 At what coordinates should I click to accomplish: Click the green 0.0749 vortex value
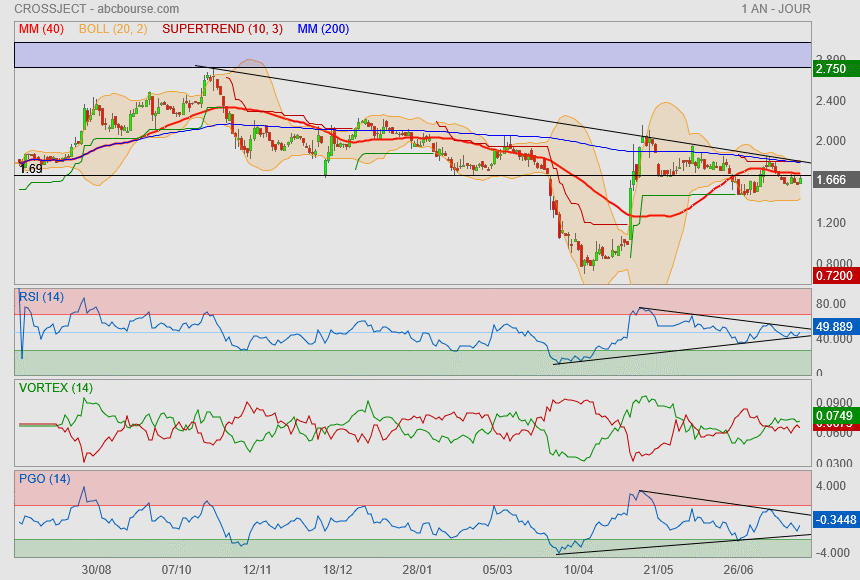click(x=836, y=415)
